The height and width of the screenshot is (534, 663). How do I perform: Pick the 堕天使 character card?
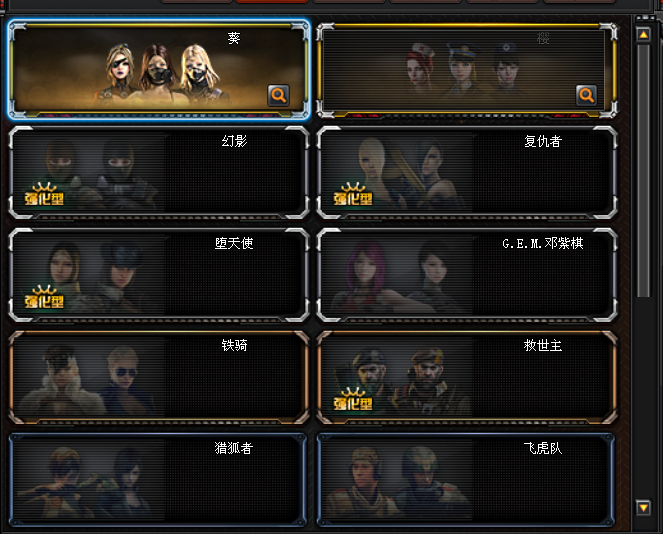pos(159,275)
